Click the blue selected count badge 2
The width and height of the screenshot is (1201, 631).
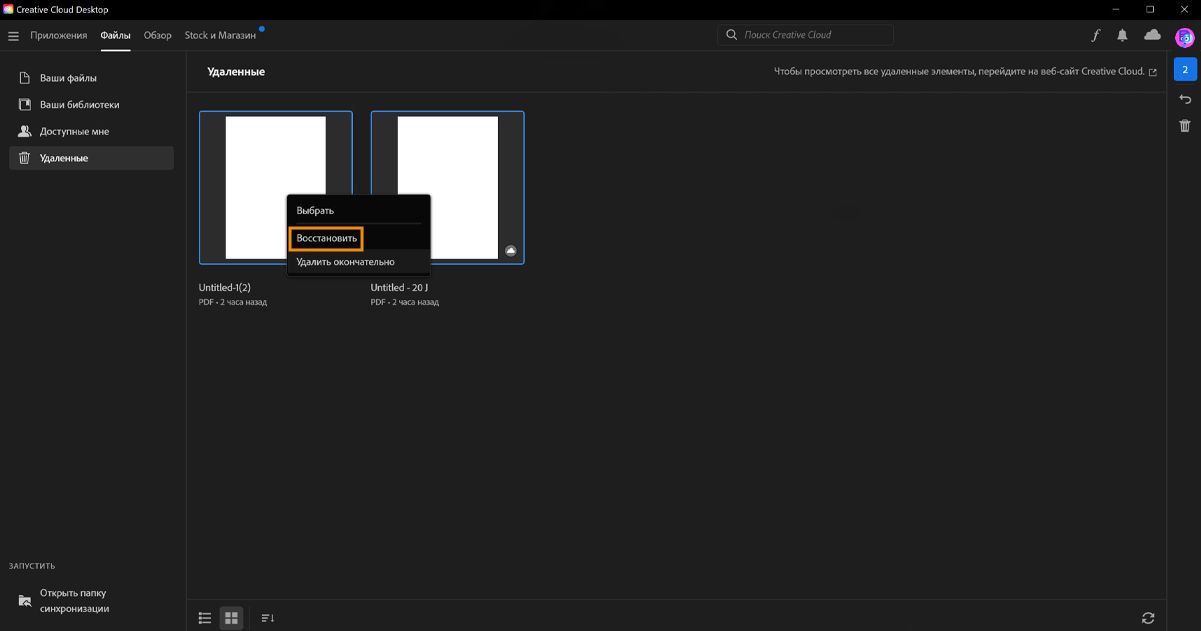tap(1184, 70)
